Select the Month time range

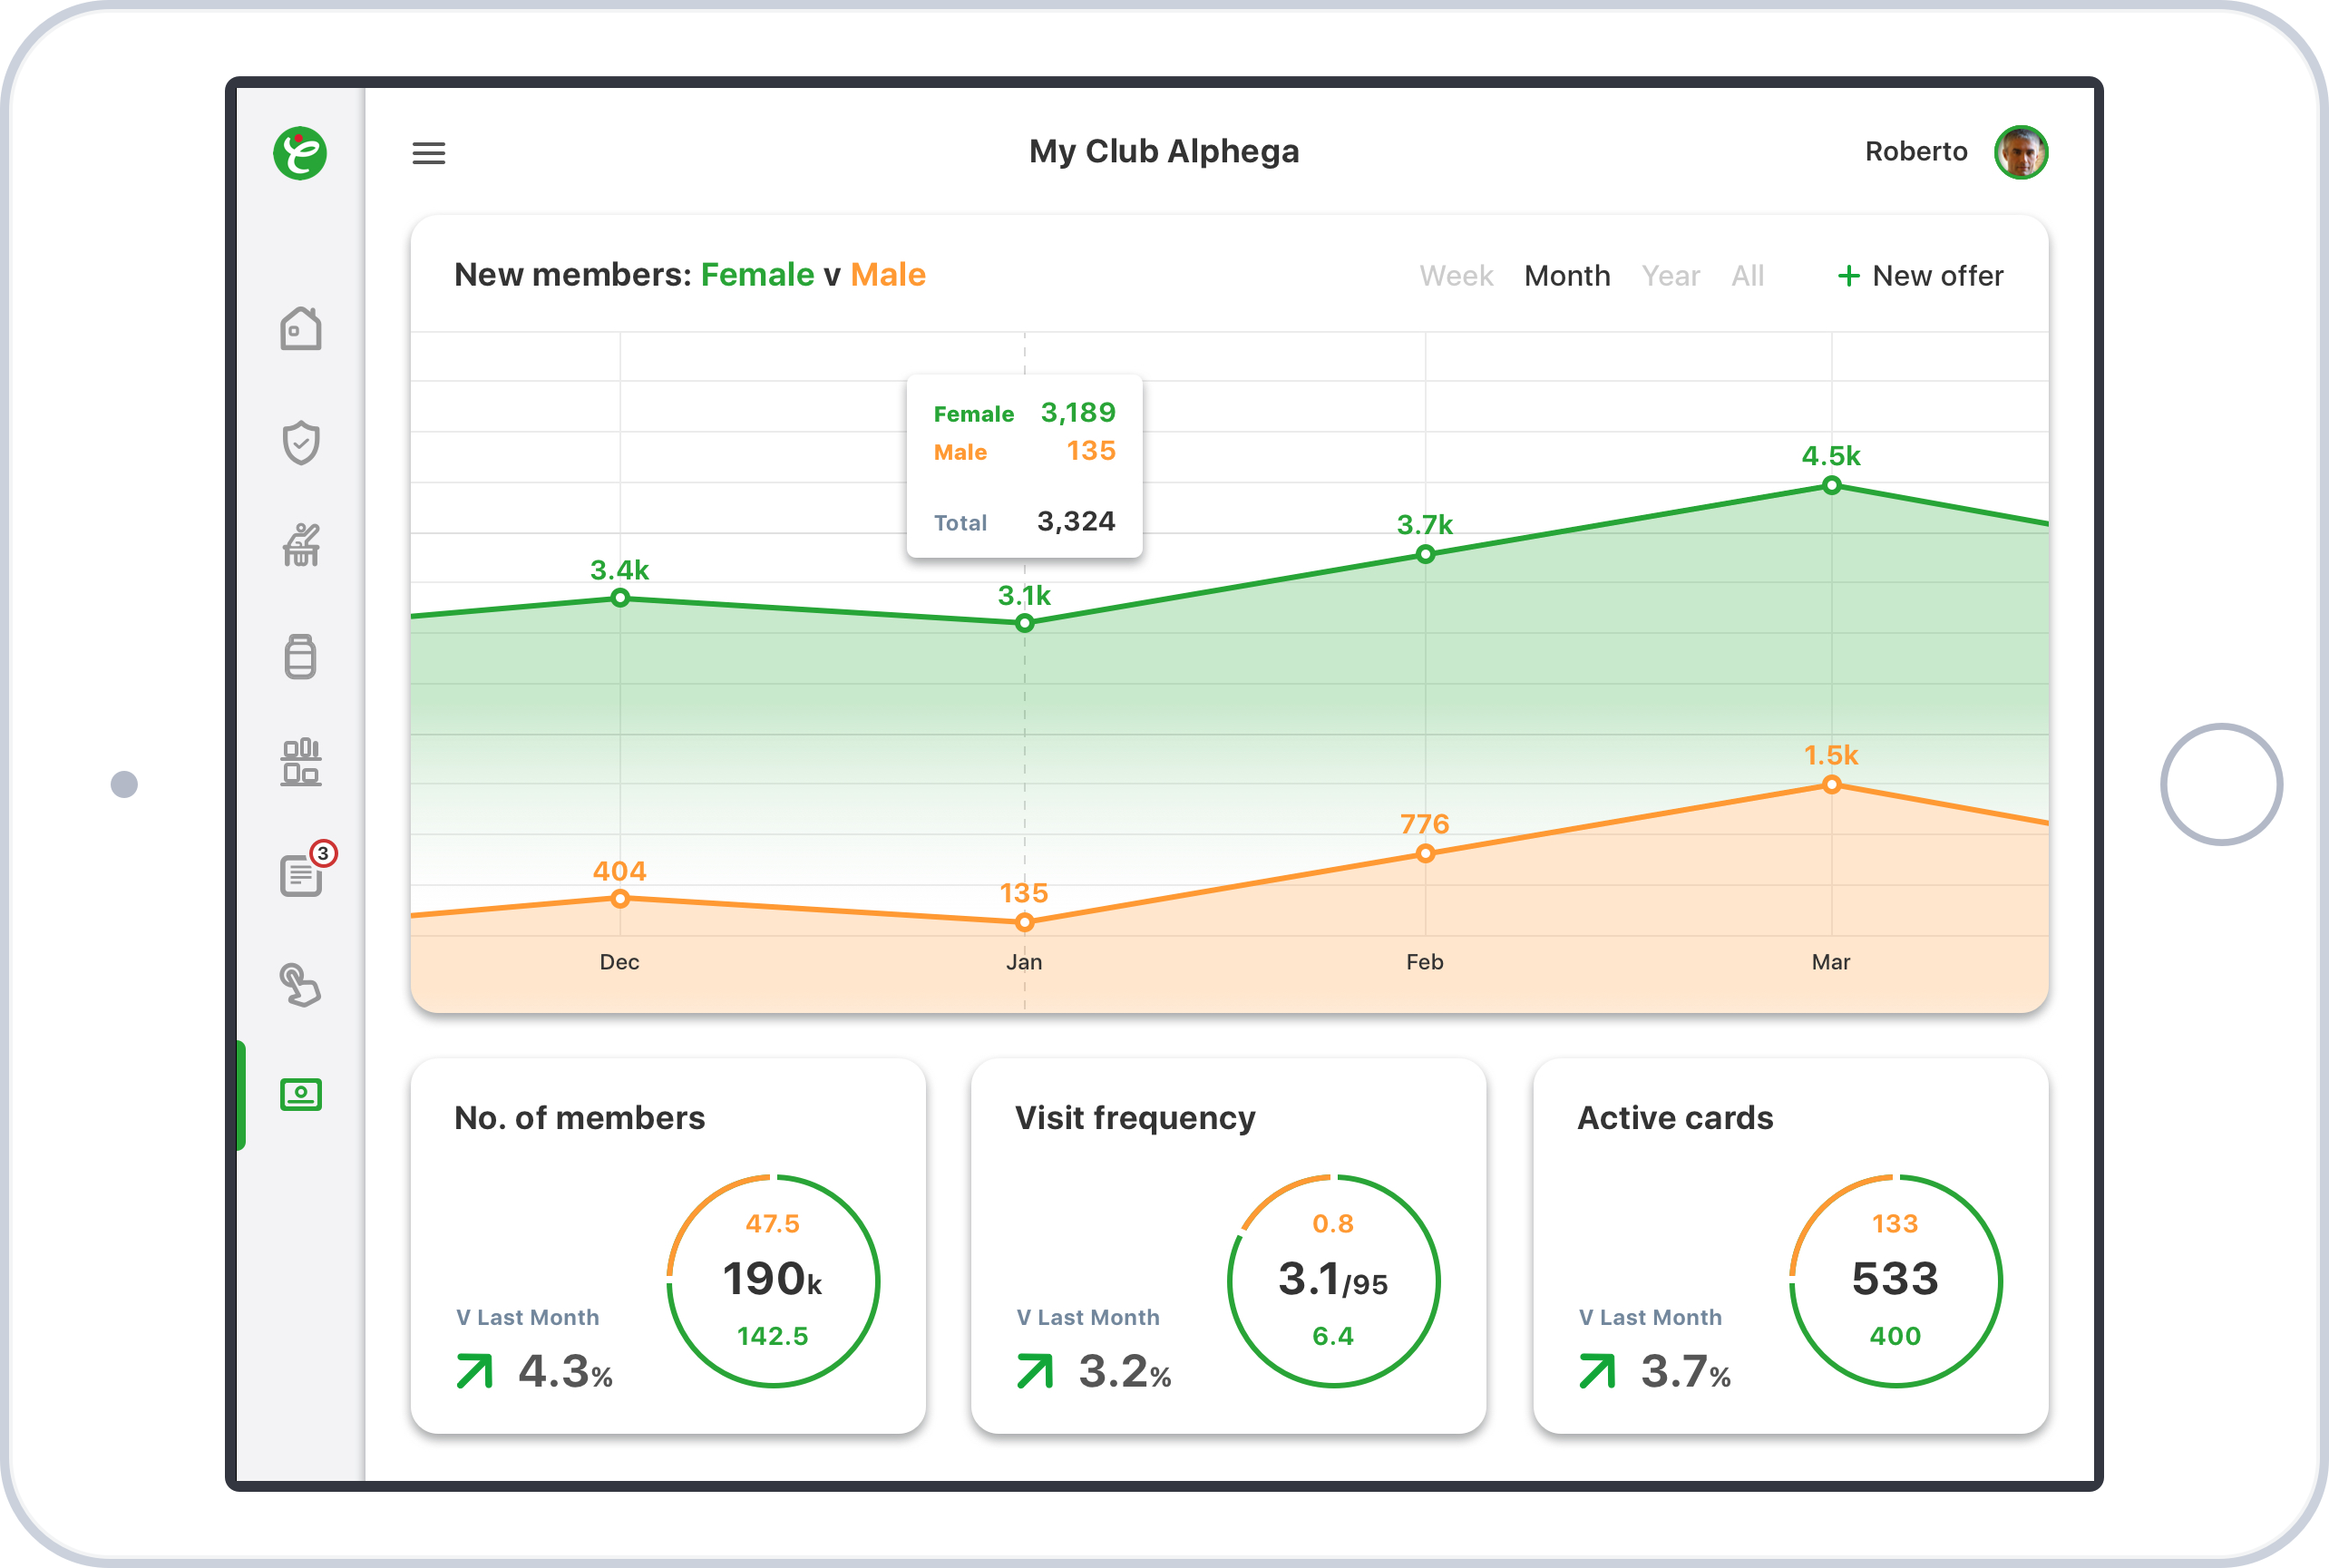1567,276
